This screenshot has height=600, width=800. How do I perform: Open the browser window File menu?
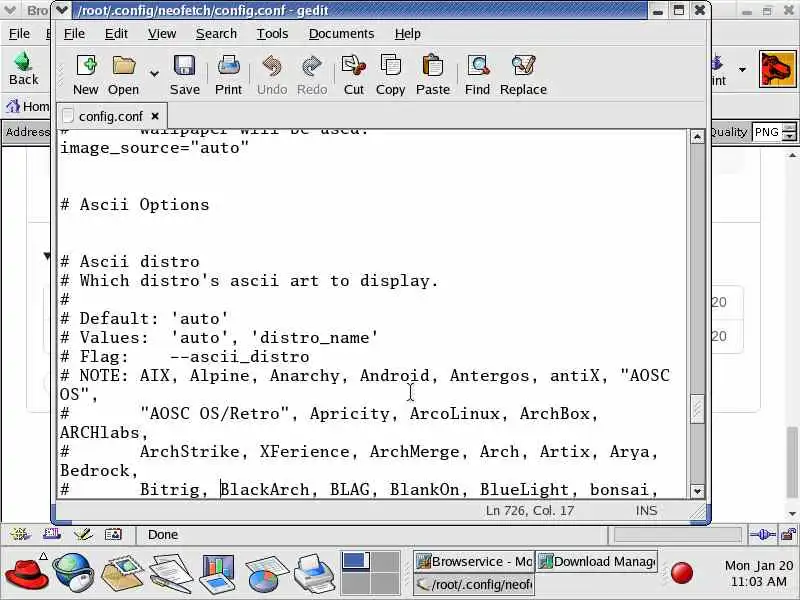pos(19,34)
